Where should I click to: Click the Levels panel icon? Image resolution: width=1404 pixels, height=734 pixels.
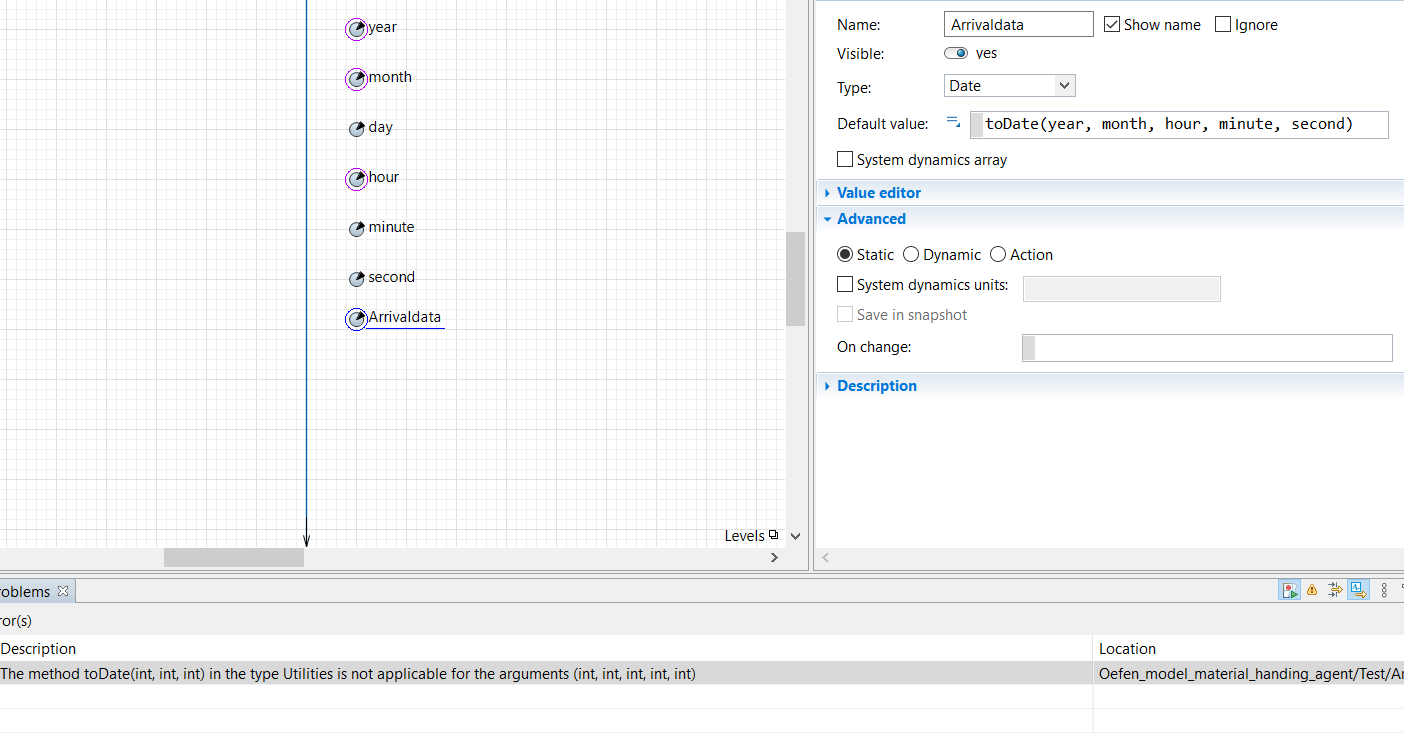tap(774, 535)
